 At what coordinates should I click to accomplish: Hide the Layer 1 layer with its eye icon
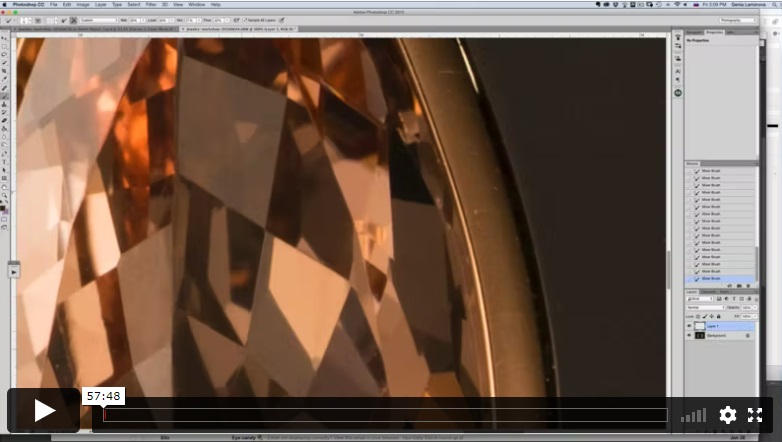click(x=689, y=326)
